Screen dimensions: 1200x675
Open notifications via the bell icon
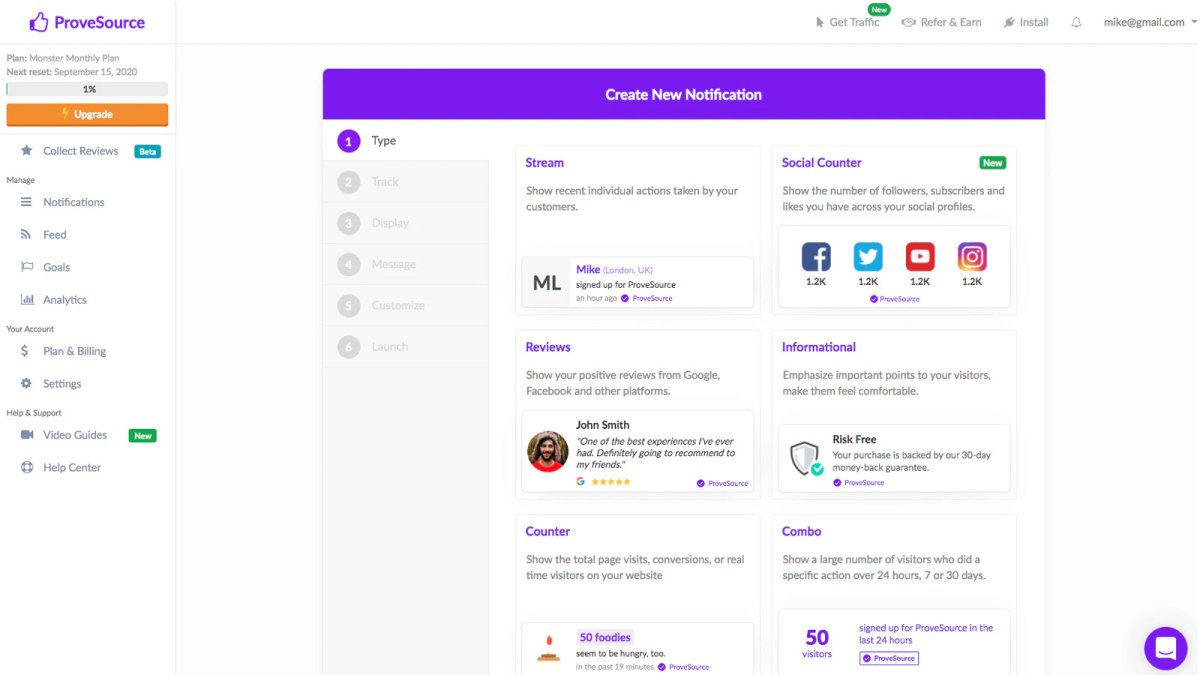[x=1076, y=21]
